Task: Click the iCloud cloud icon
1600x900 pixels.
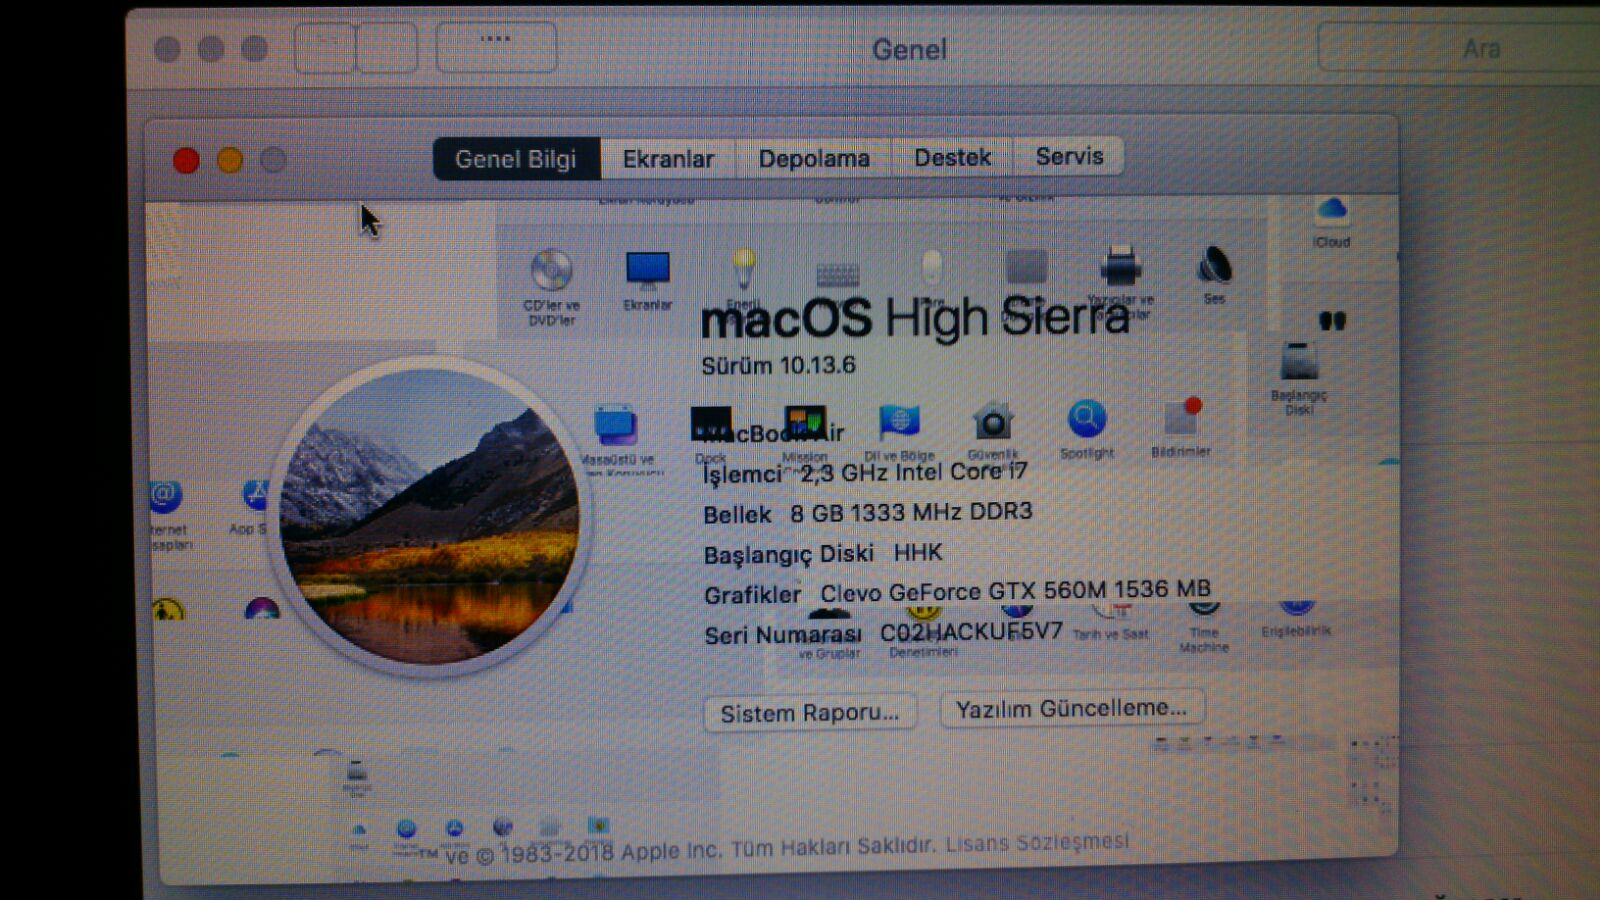Action: click(x=1331, y=210)
